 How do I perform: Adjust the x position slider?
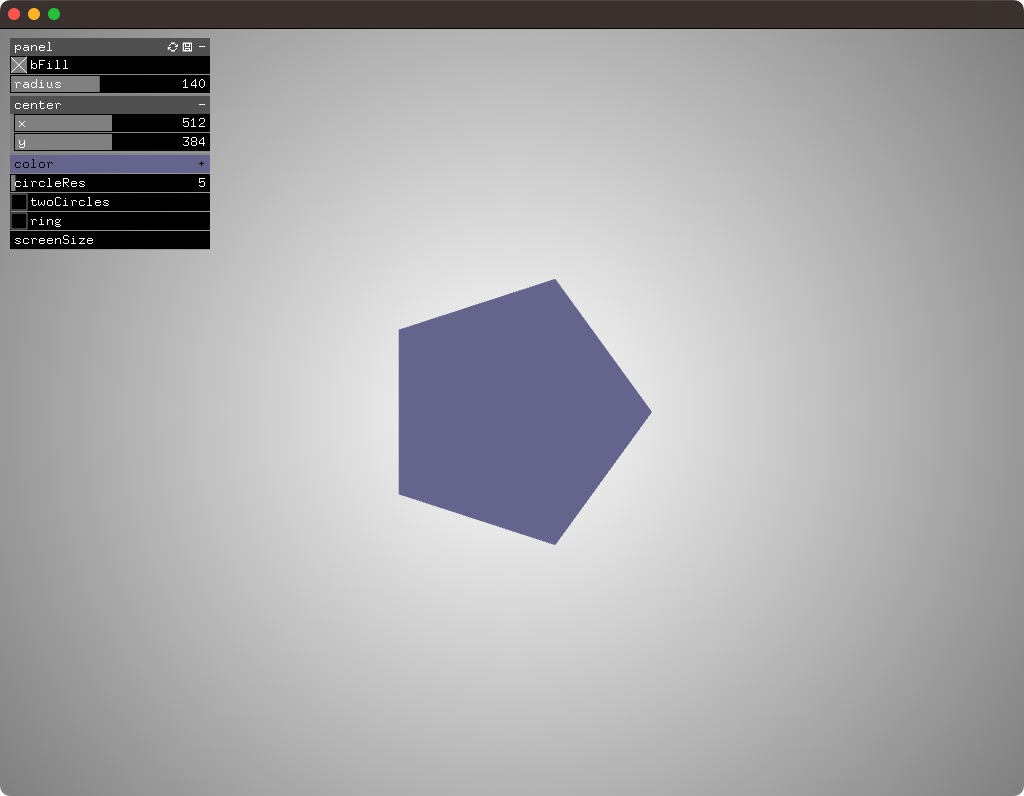coord(112,123)
